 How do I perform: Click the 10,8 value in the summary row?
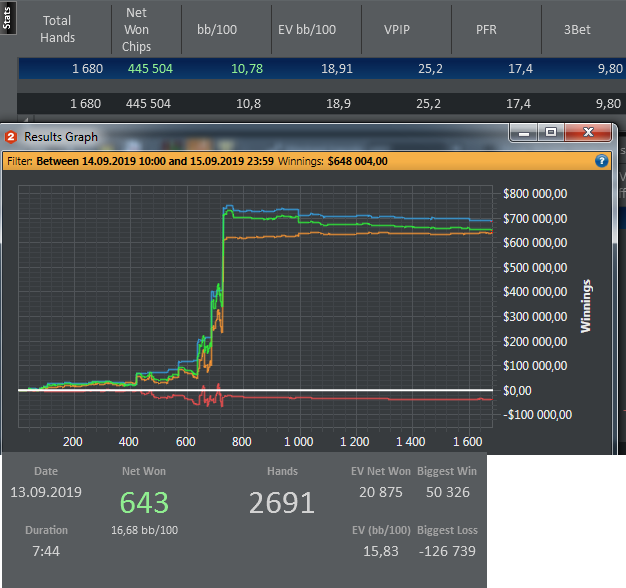(x=248, y=104)
